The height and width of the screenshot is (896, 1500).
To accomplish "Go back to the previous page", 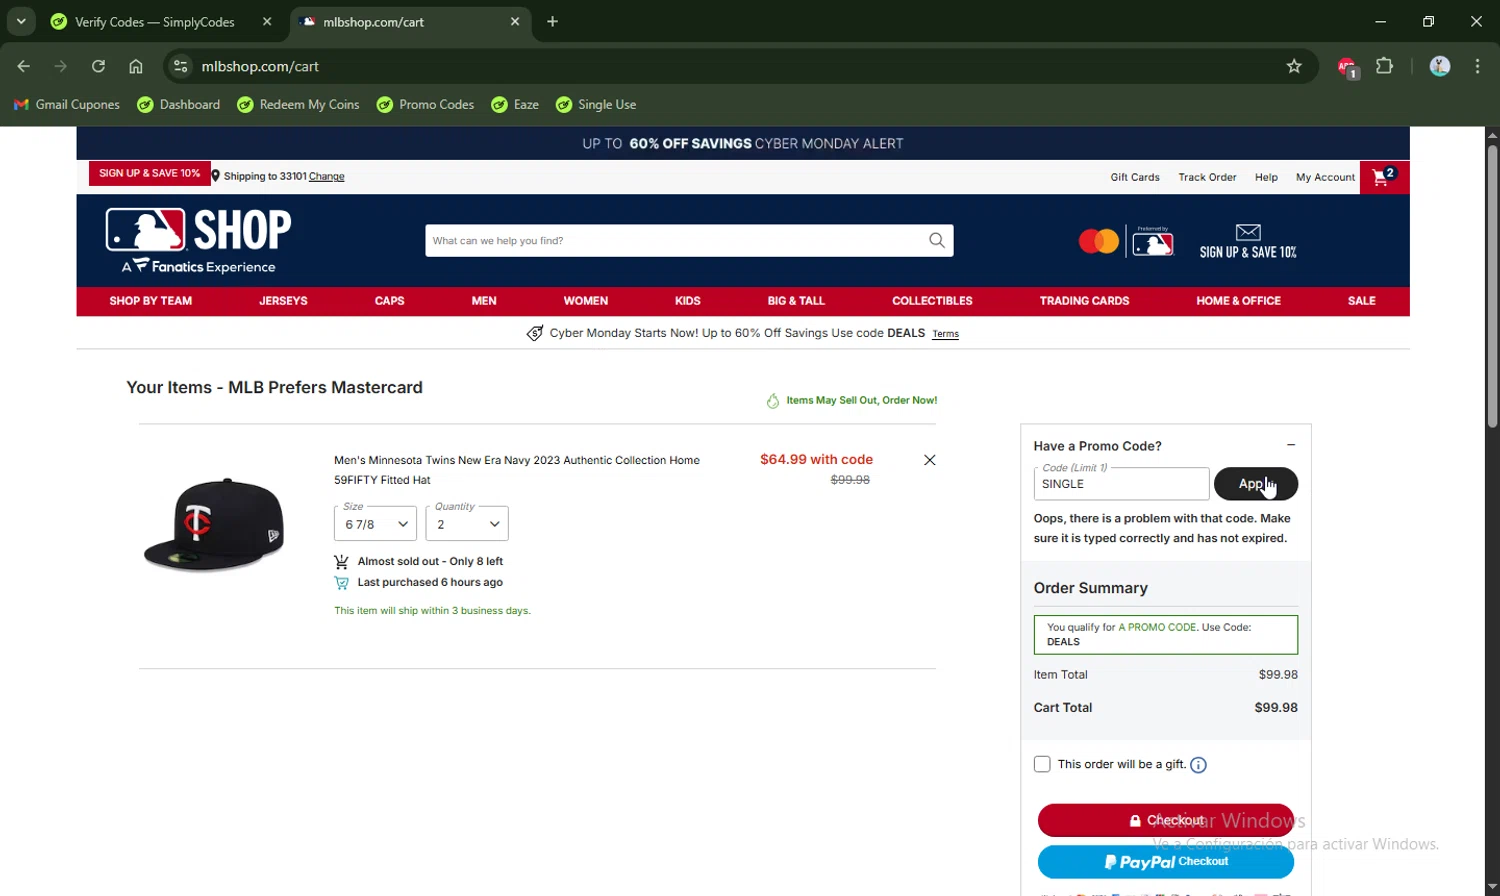I will [24, 66].
